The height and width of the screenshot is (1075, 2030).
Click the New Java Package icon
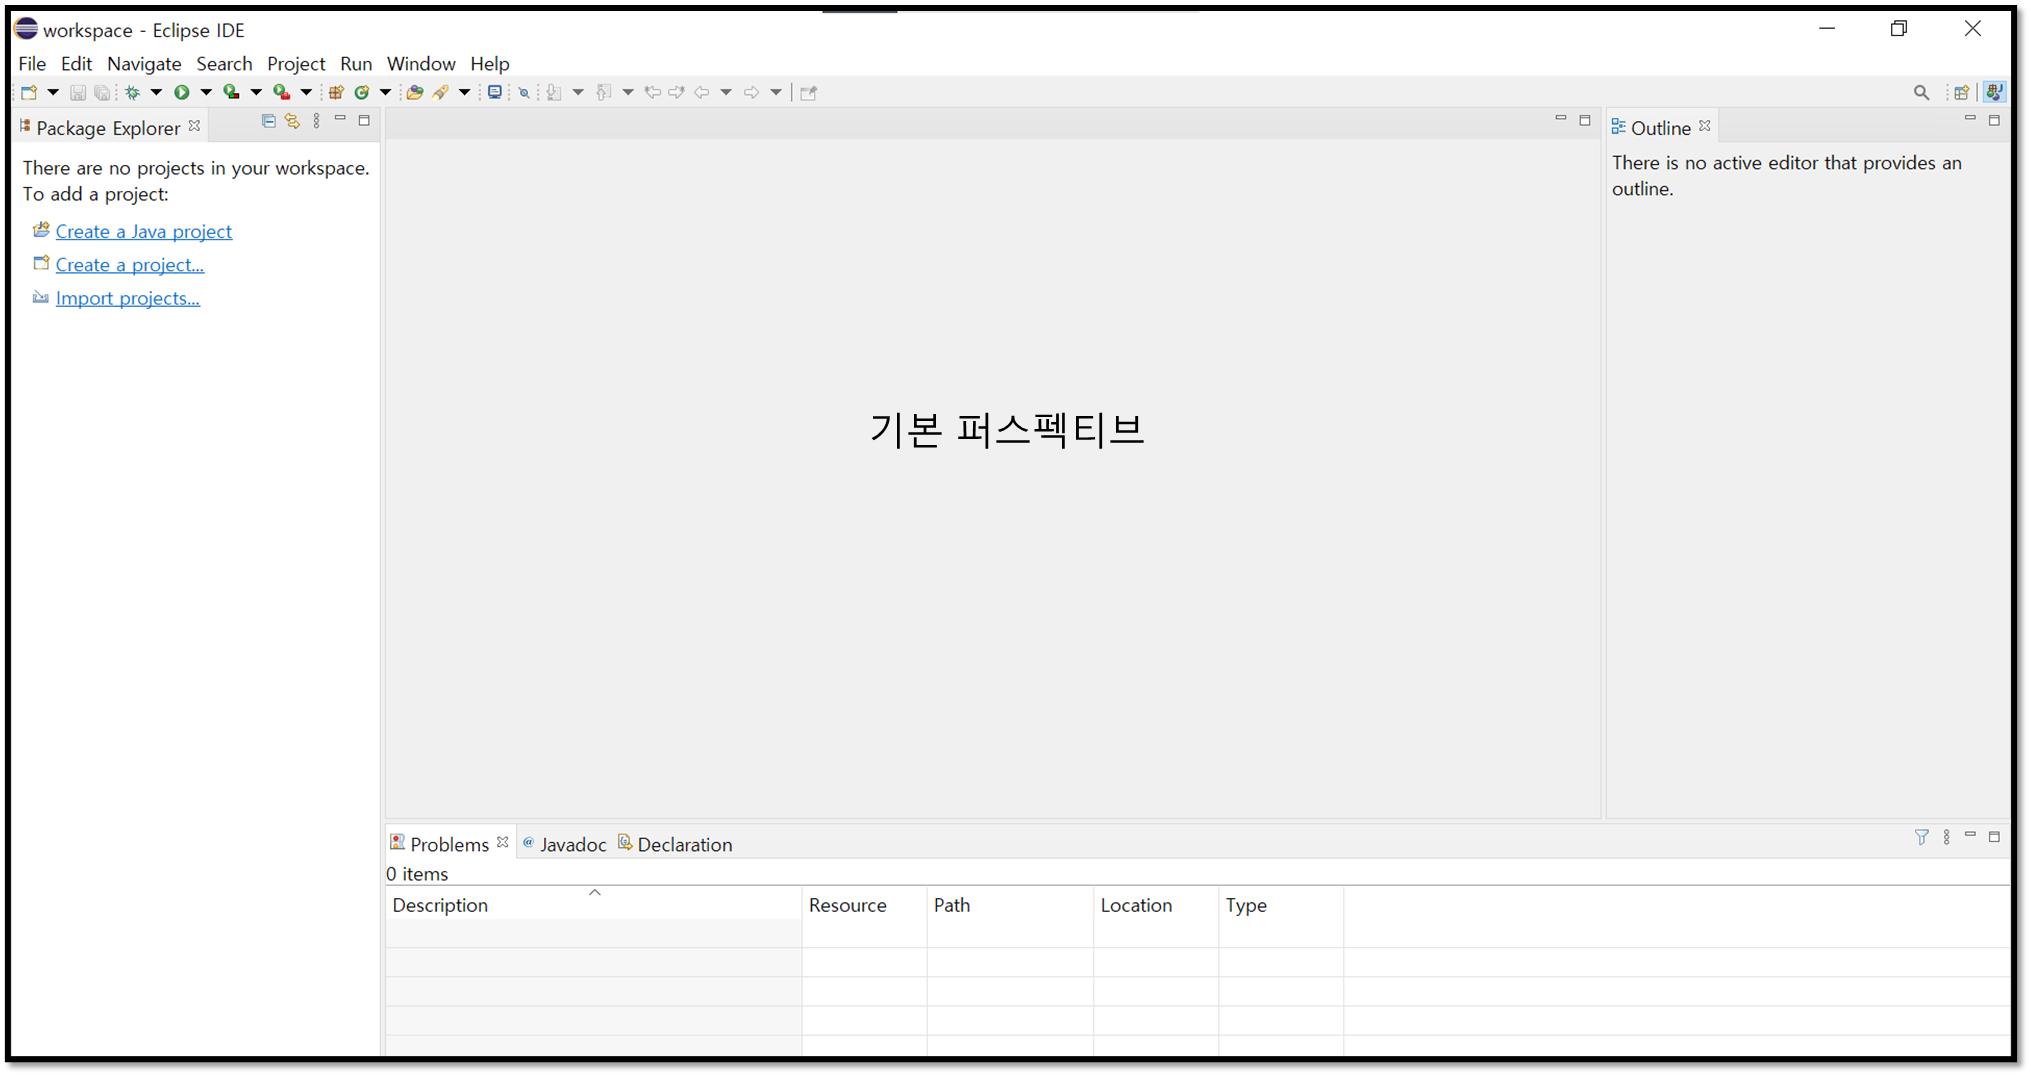point(336,93)
